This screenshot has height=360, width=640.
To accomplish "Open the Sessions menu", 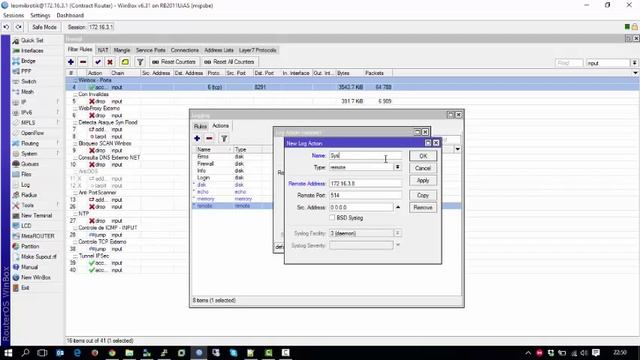I will 13,15.
